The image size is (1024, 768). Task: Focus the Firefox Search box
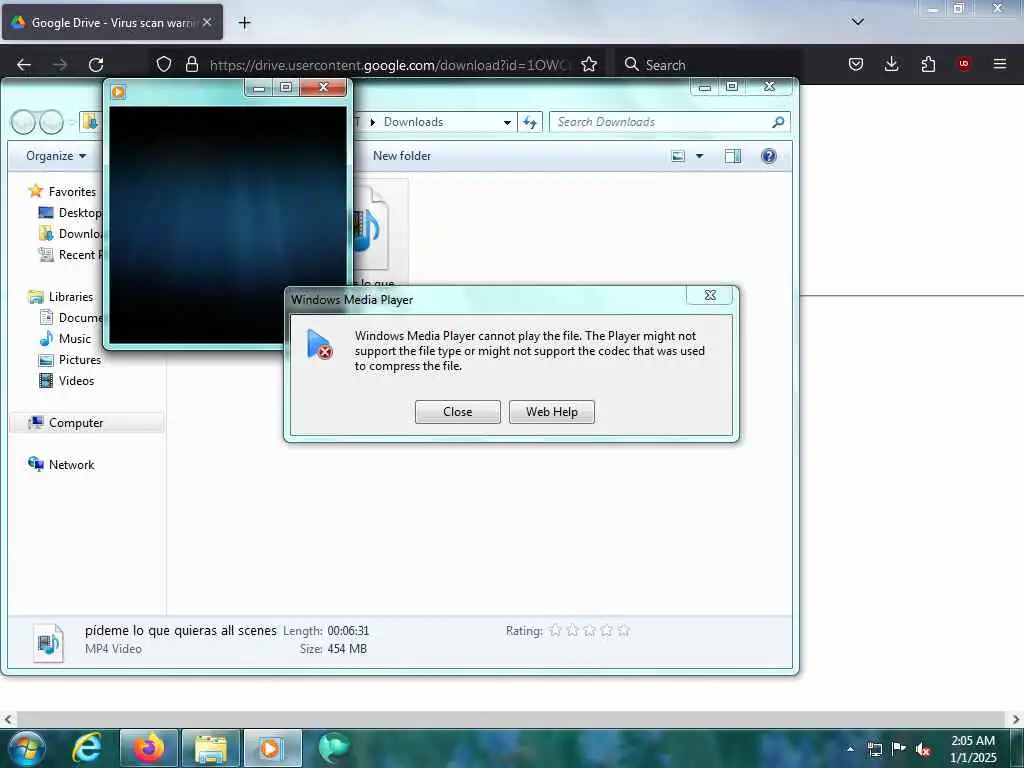pos(709,65)
